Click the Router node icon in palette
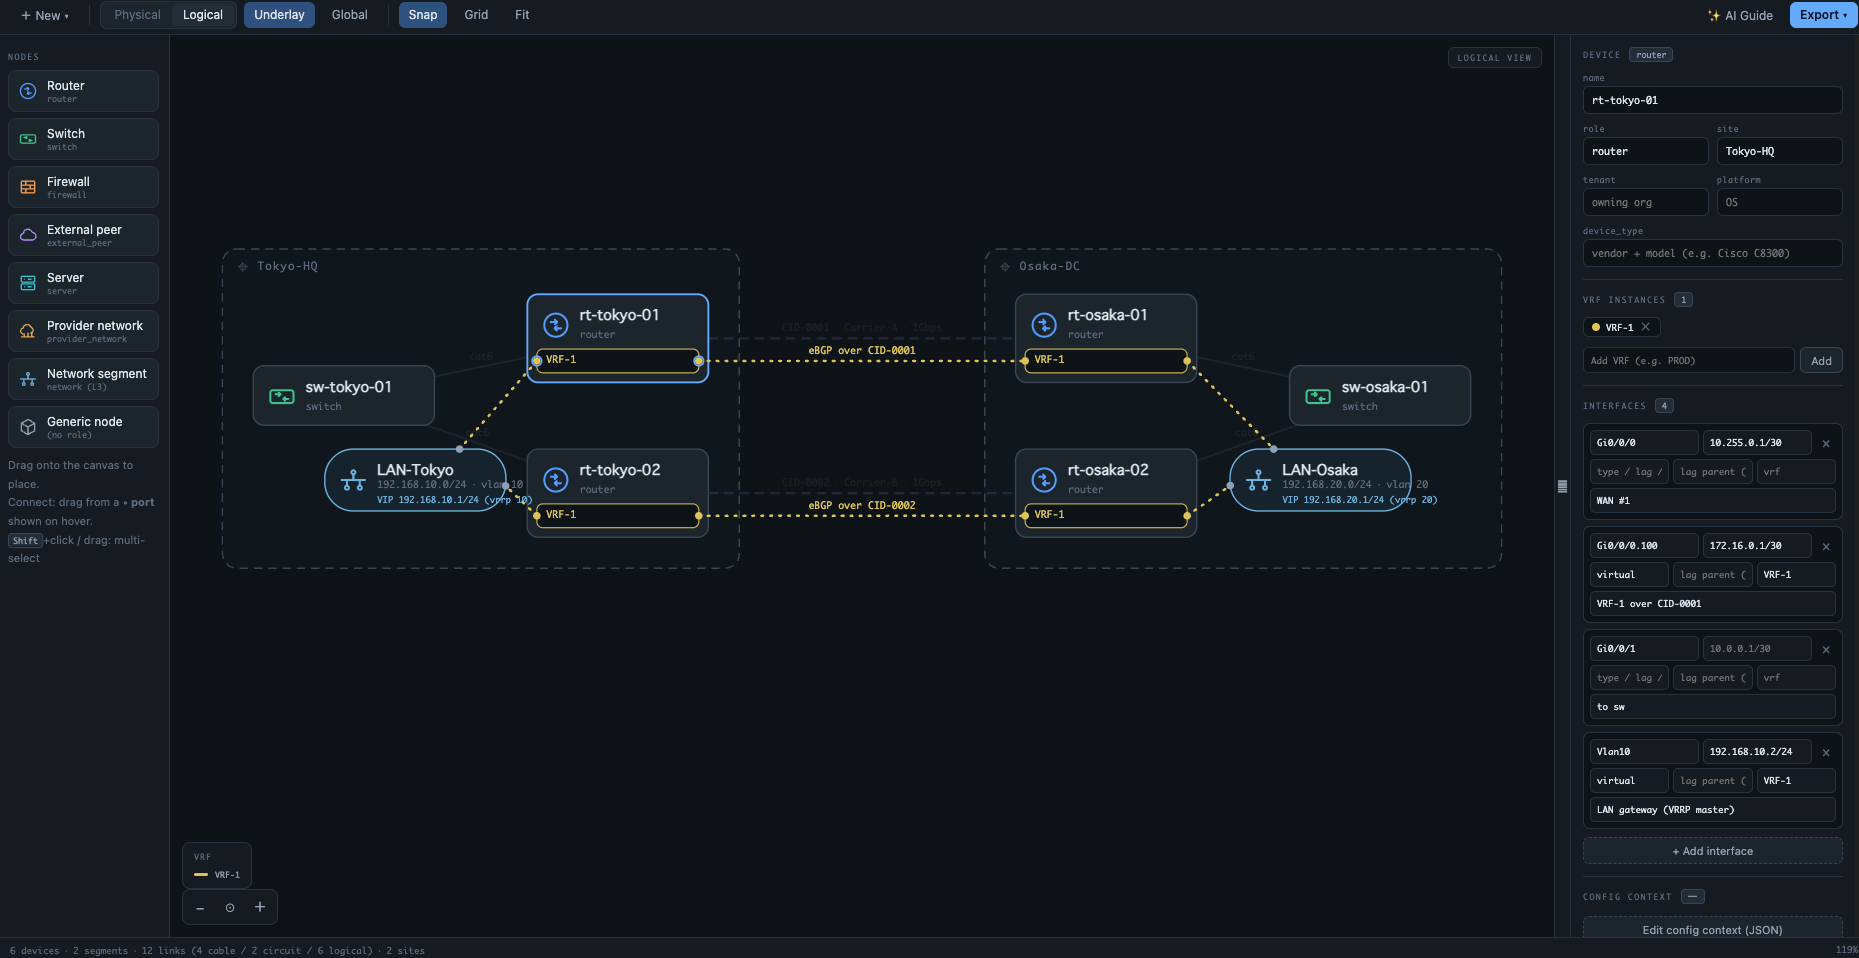 (28, 91)
